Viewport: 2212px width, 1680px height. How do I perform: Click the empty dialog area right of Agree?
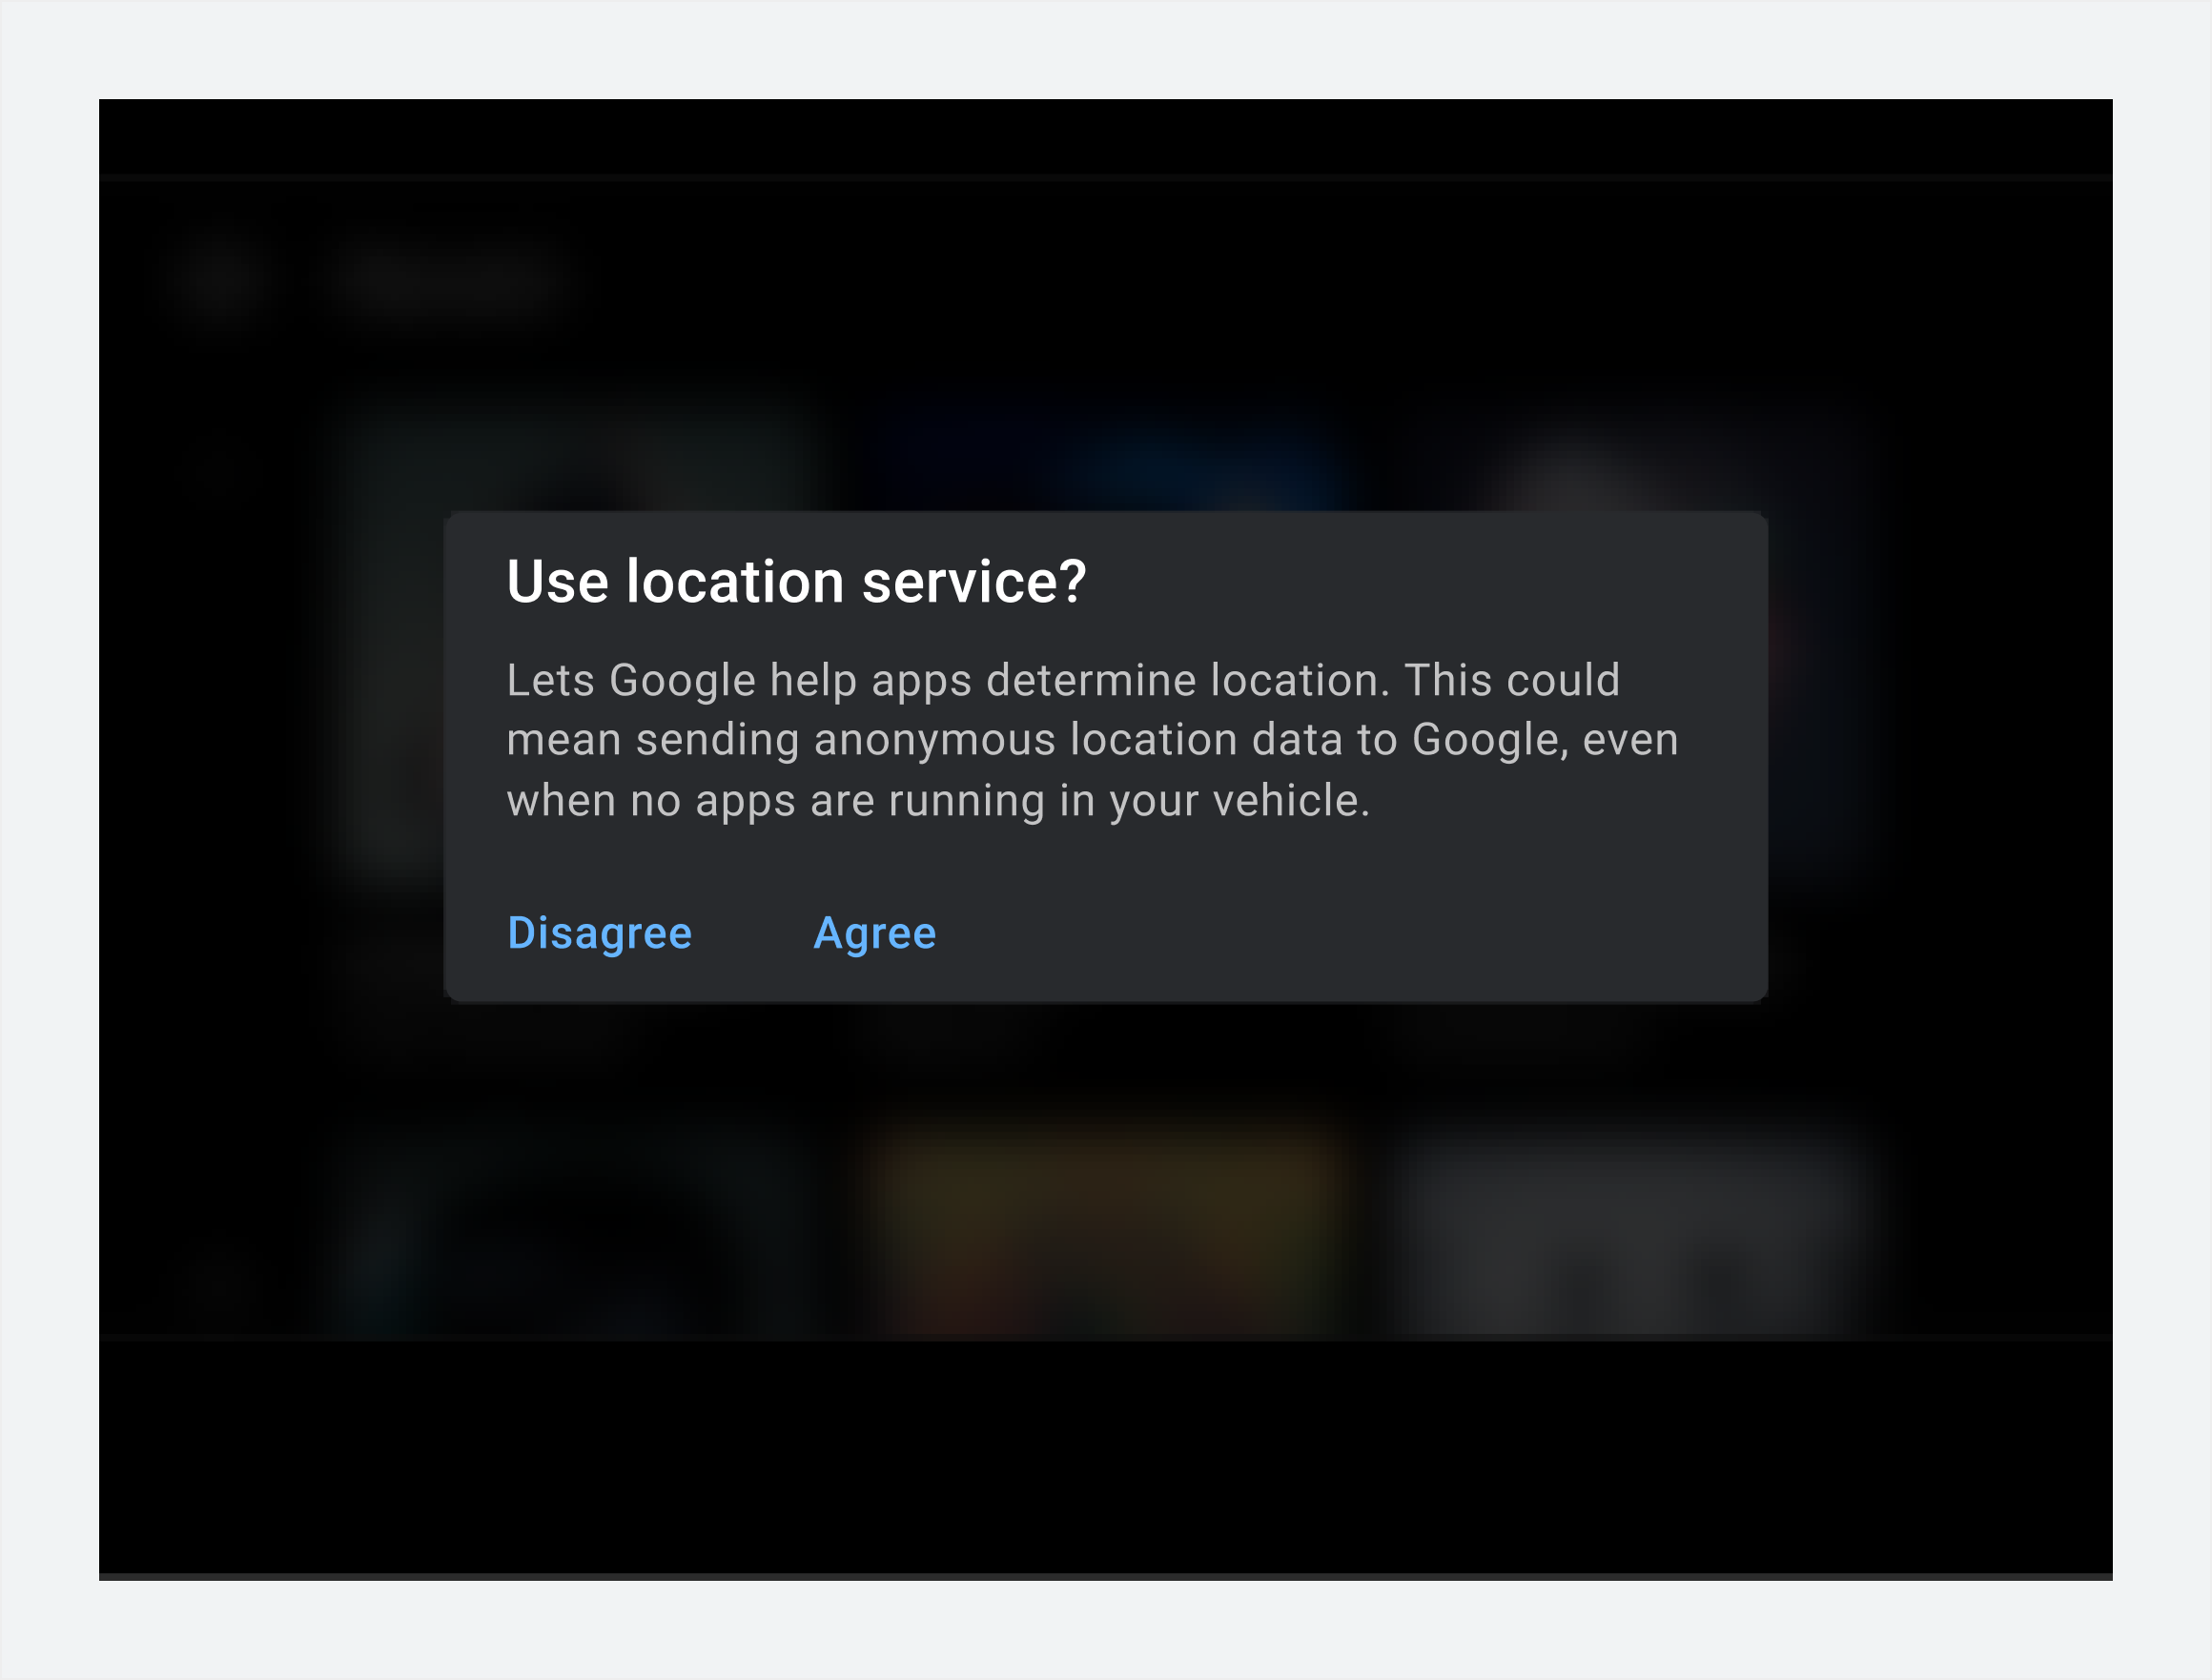[1350, 933]
